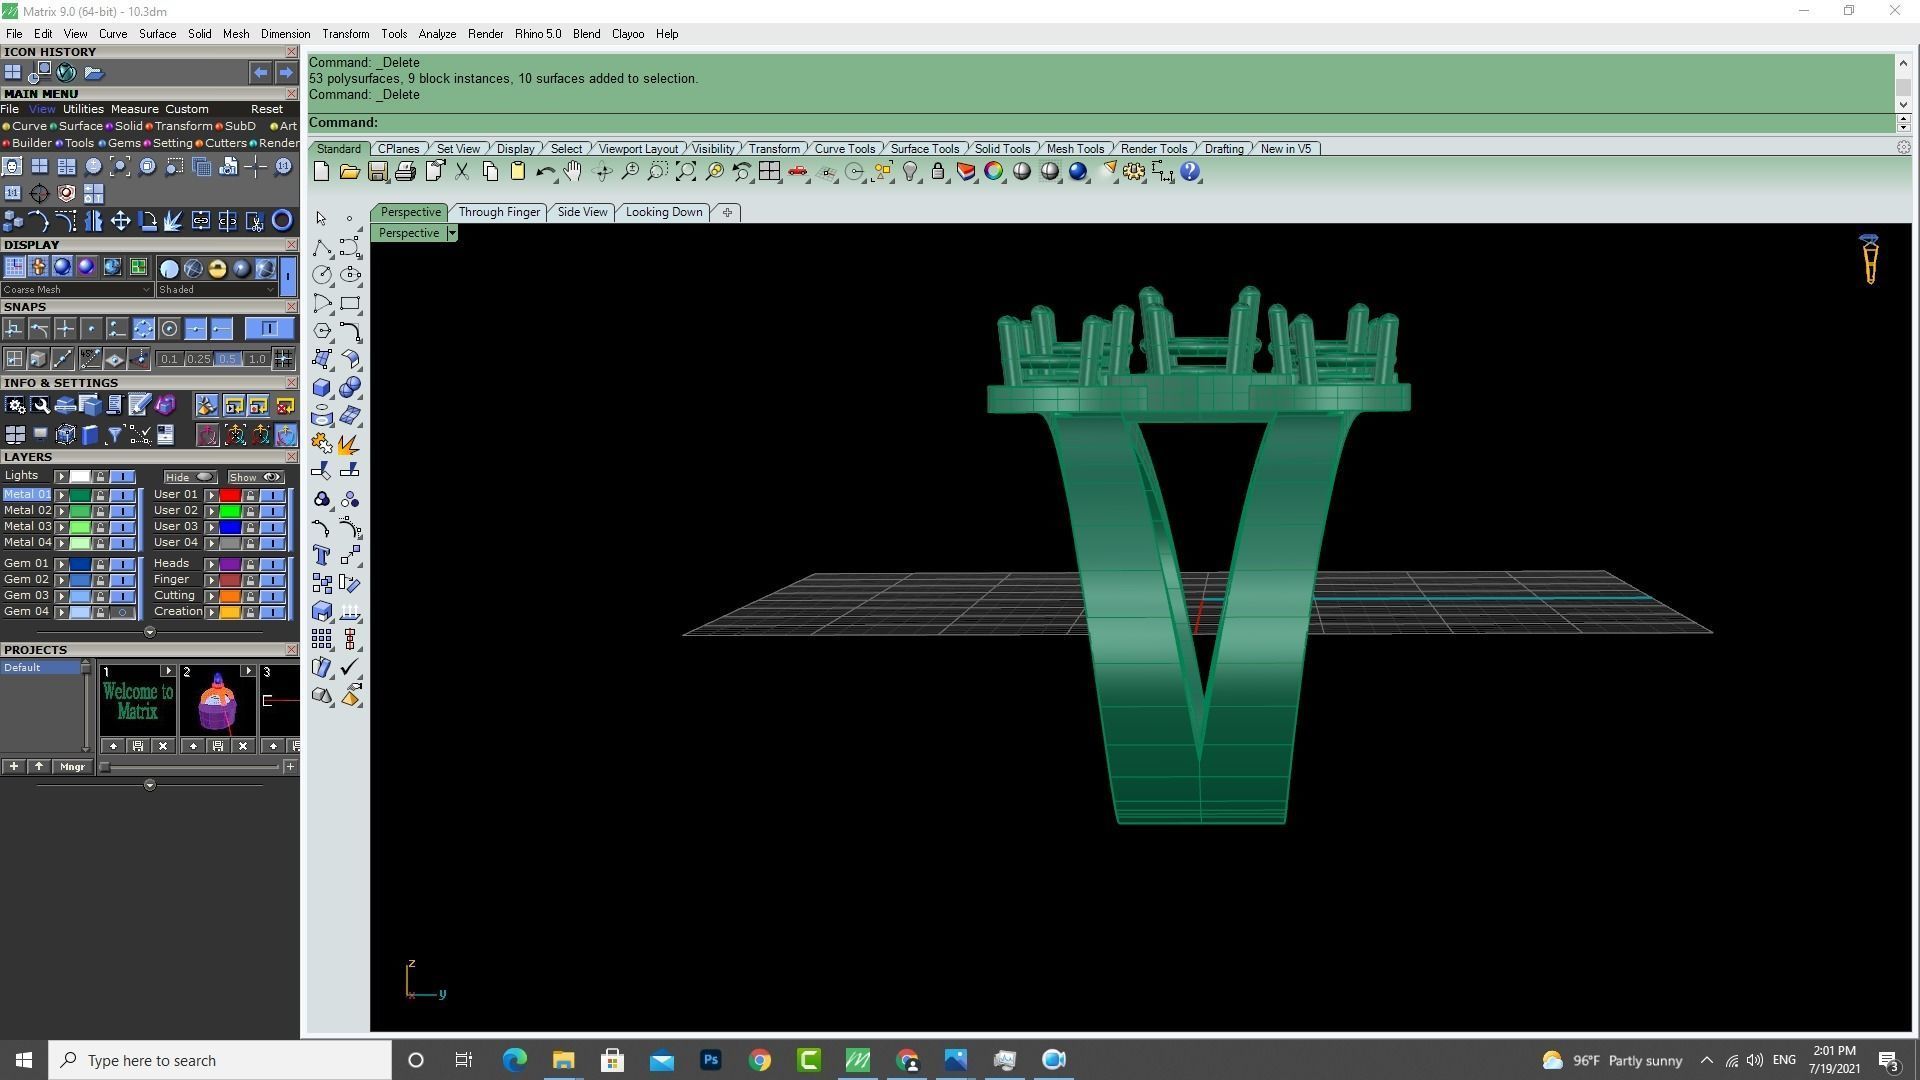Screen dimensions: 1920x1080
Task: Click the Show all layers eye button
Action: pos(256,477)
